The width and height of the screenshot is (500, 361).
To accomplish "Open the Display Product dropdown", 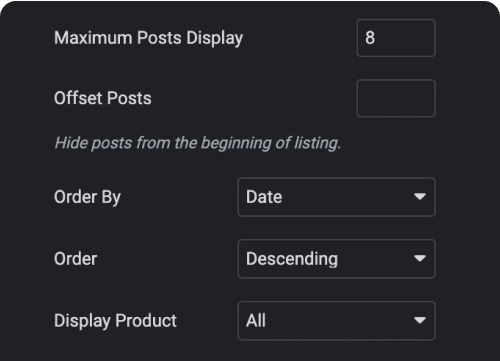I will click(x=336, y=321).
